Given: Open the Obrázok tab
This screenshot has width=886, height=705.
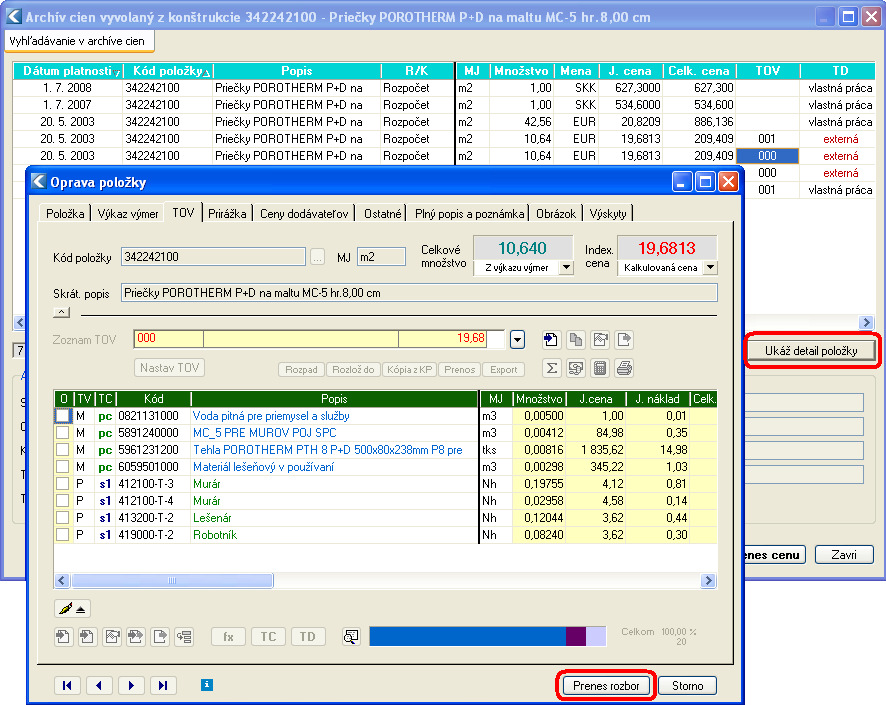Looking at the screenshot, I should (x=556, y=214).
